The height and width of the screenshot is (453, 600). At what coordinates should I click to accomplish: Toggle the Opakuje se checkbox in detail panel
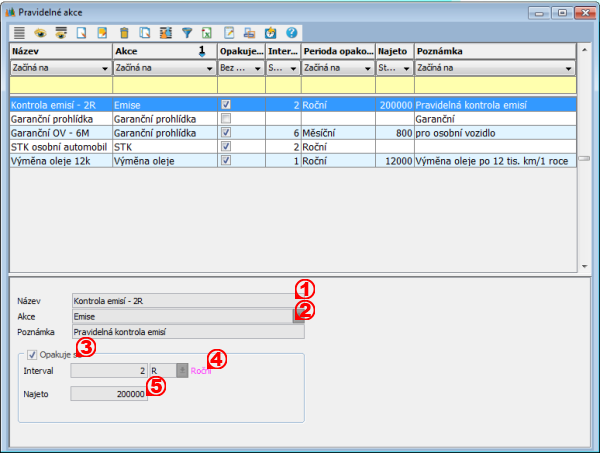coord(32,354)
